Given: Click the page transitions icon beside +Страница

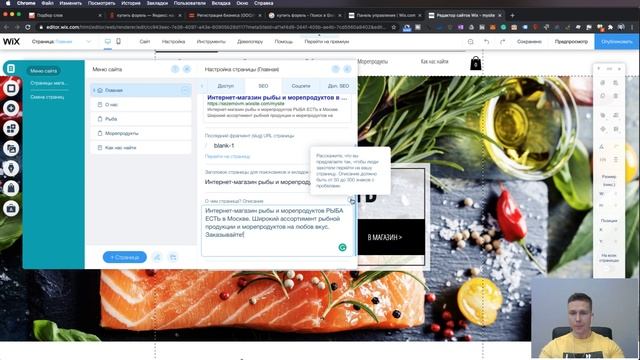Looking at the screenshot, I should click(x=157, y=257).
